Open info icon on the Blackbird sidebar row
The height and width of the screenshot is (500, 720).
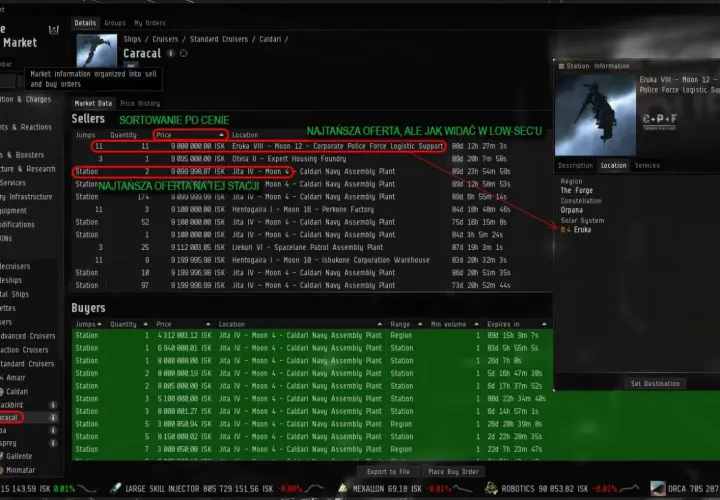(x=53, y=405)
